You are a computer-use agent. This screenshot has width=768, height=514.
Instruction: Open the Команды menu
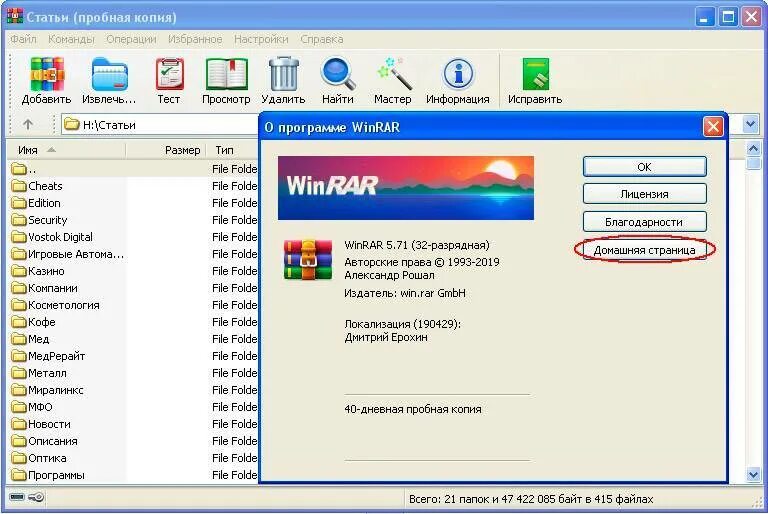pyautogui.click(x=71, y=39)
